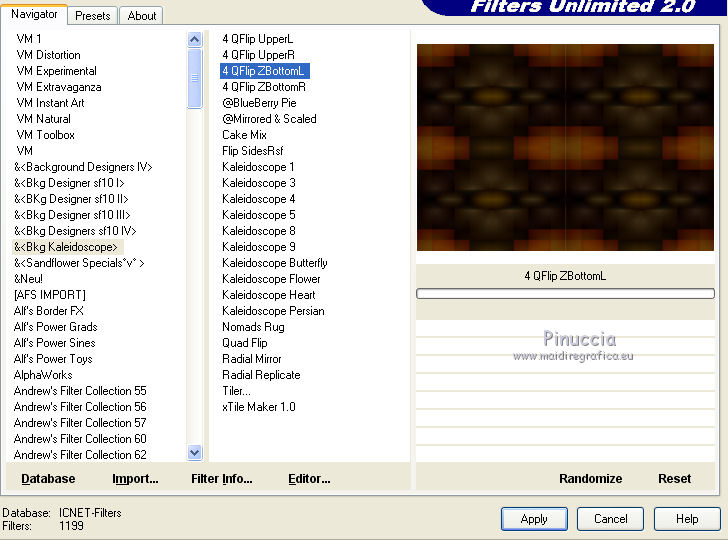Choose Kaleidoscope Butterfly filter

click(275, 263)
